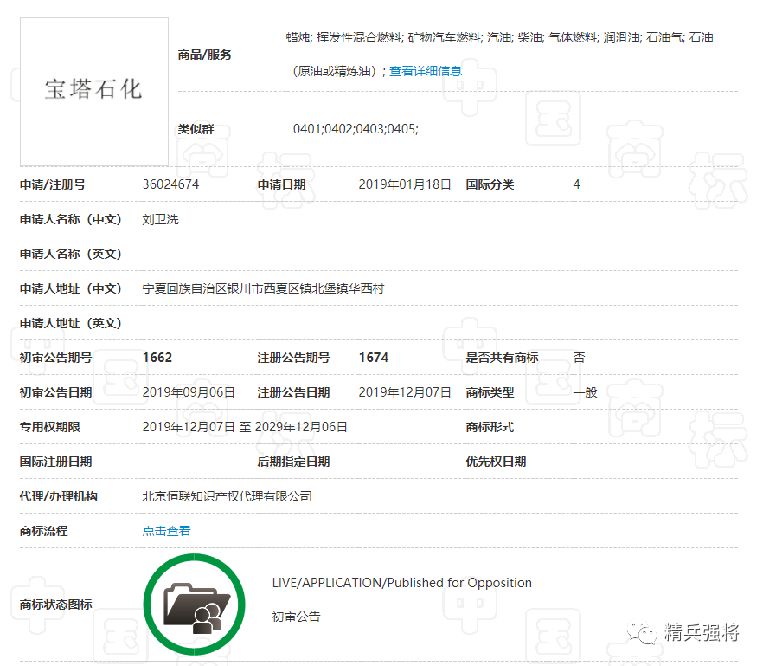Select the 初审公告 status text

(x=296, y=616)
